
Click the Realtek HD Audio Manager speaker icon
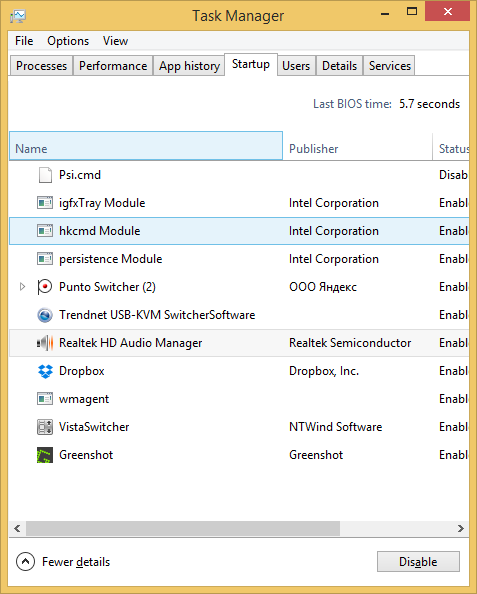click(45, 343)
